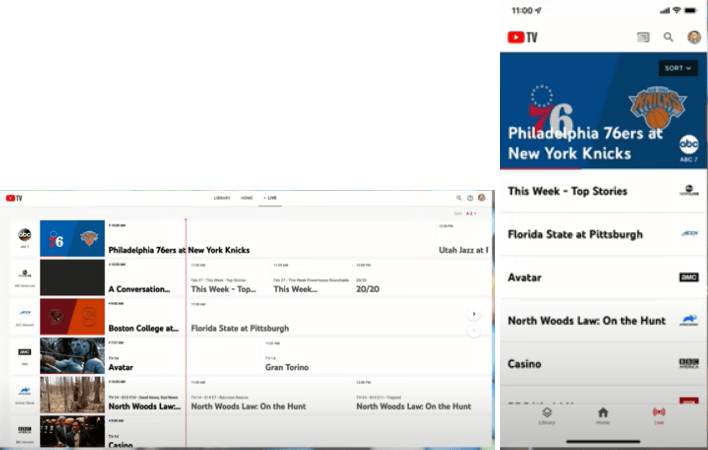Open the SORT dropdown in the mobile app
This screenshot has width=708, height=450.
click(678, 68)
